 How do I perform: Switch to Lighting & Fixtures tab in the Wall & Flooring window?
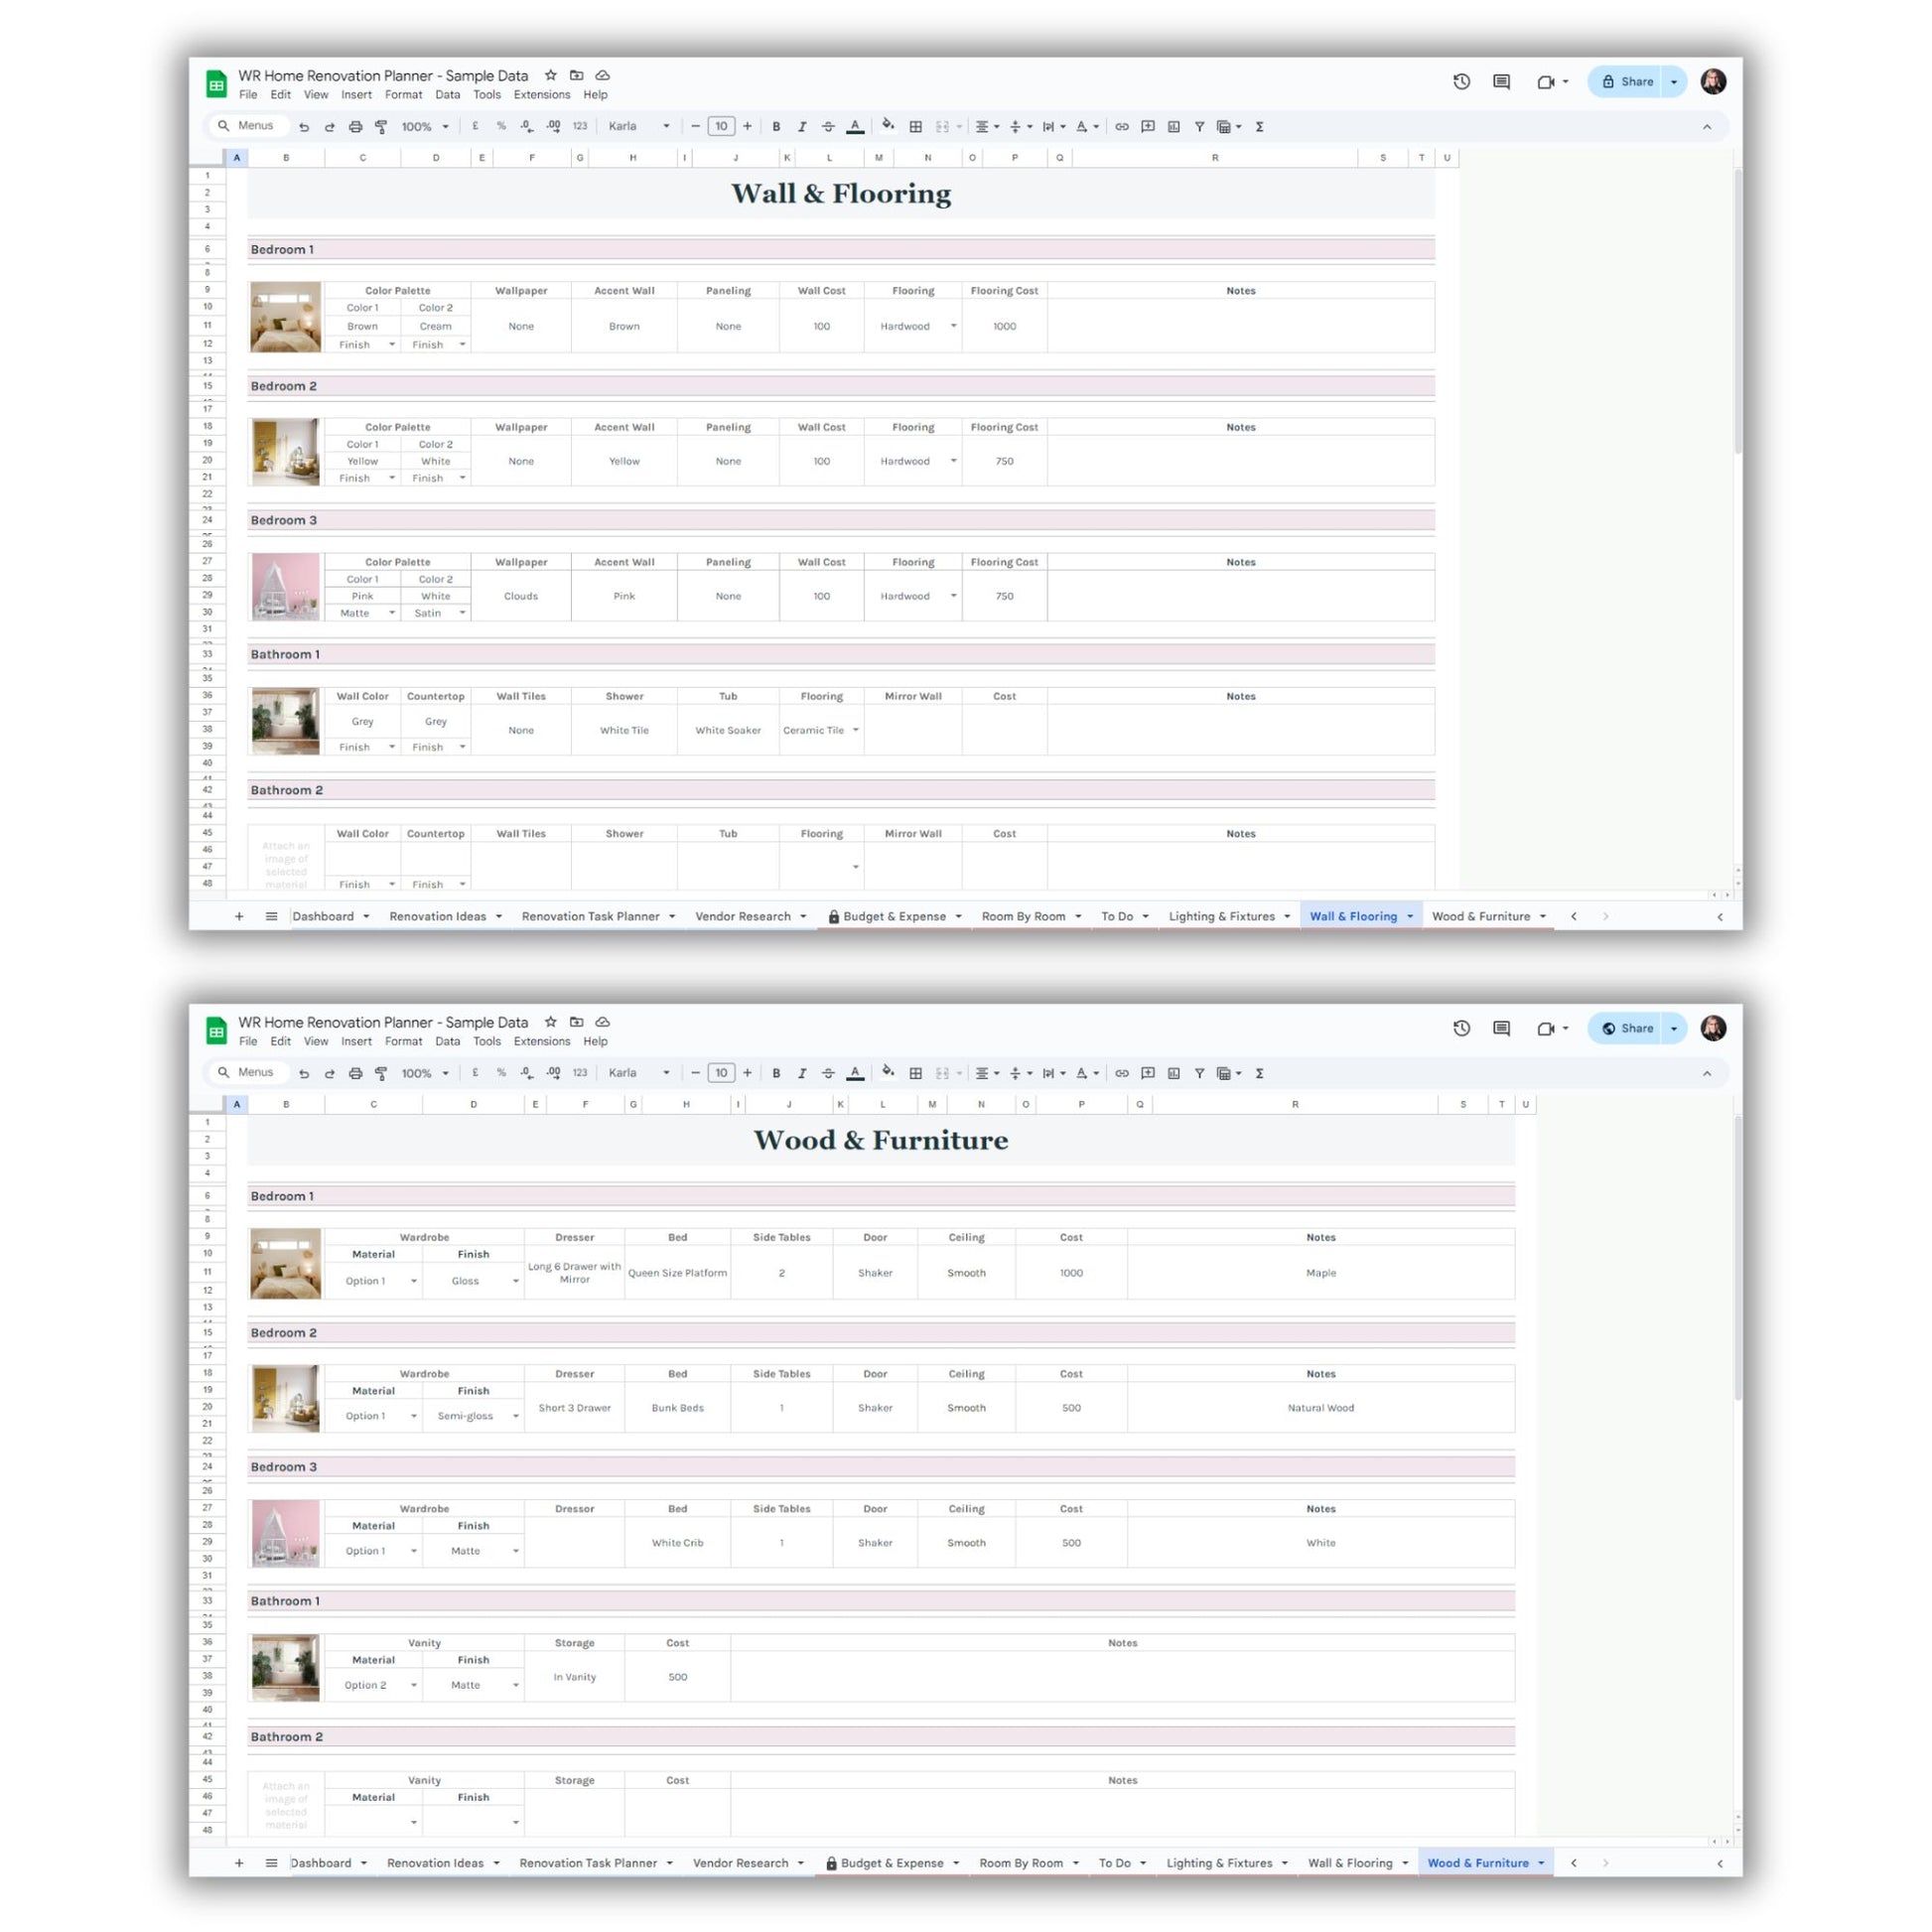coord(1221,916)
